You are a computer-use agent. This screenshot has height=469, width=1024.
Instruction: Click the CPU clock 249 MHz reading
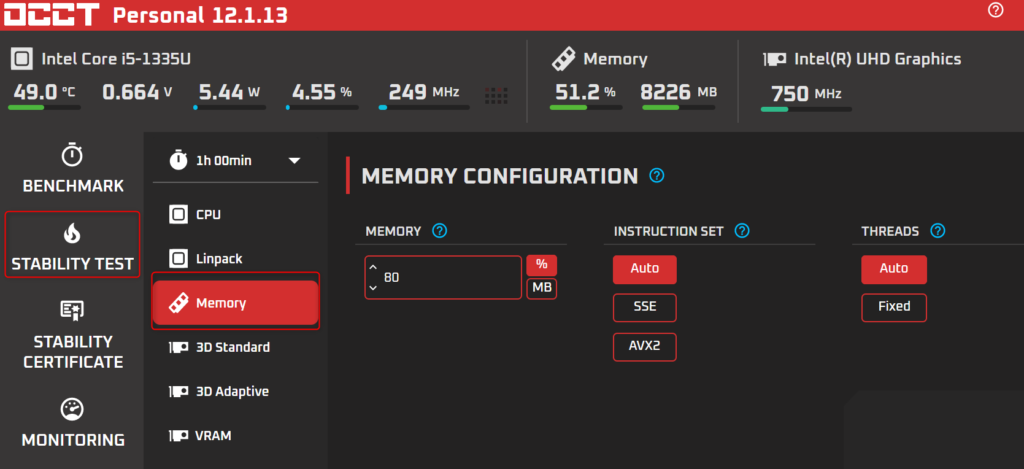point(424,92)
